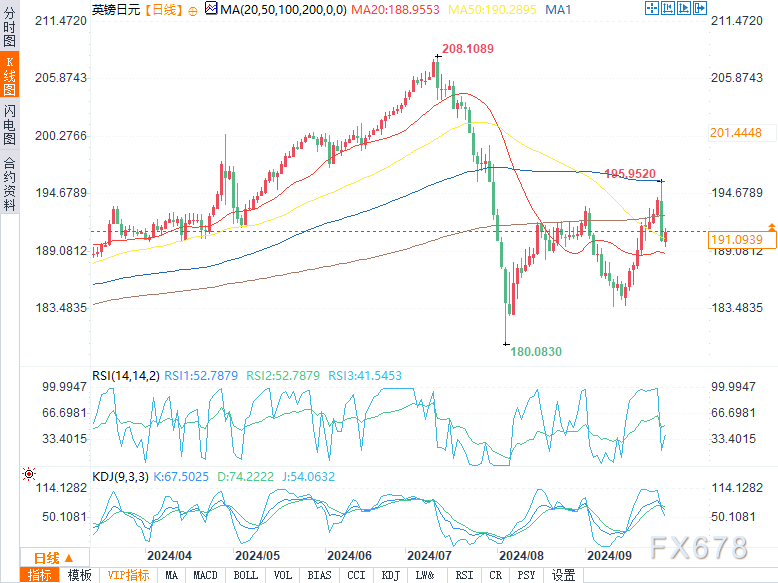Select the 指标 tab at bottom
778x583 pixels.
(x=40, y=575)
